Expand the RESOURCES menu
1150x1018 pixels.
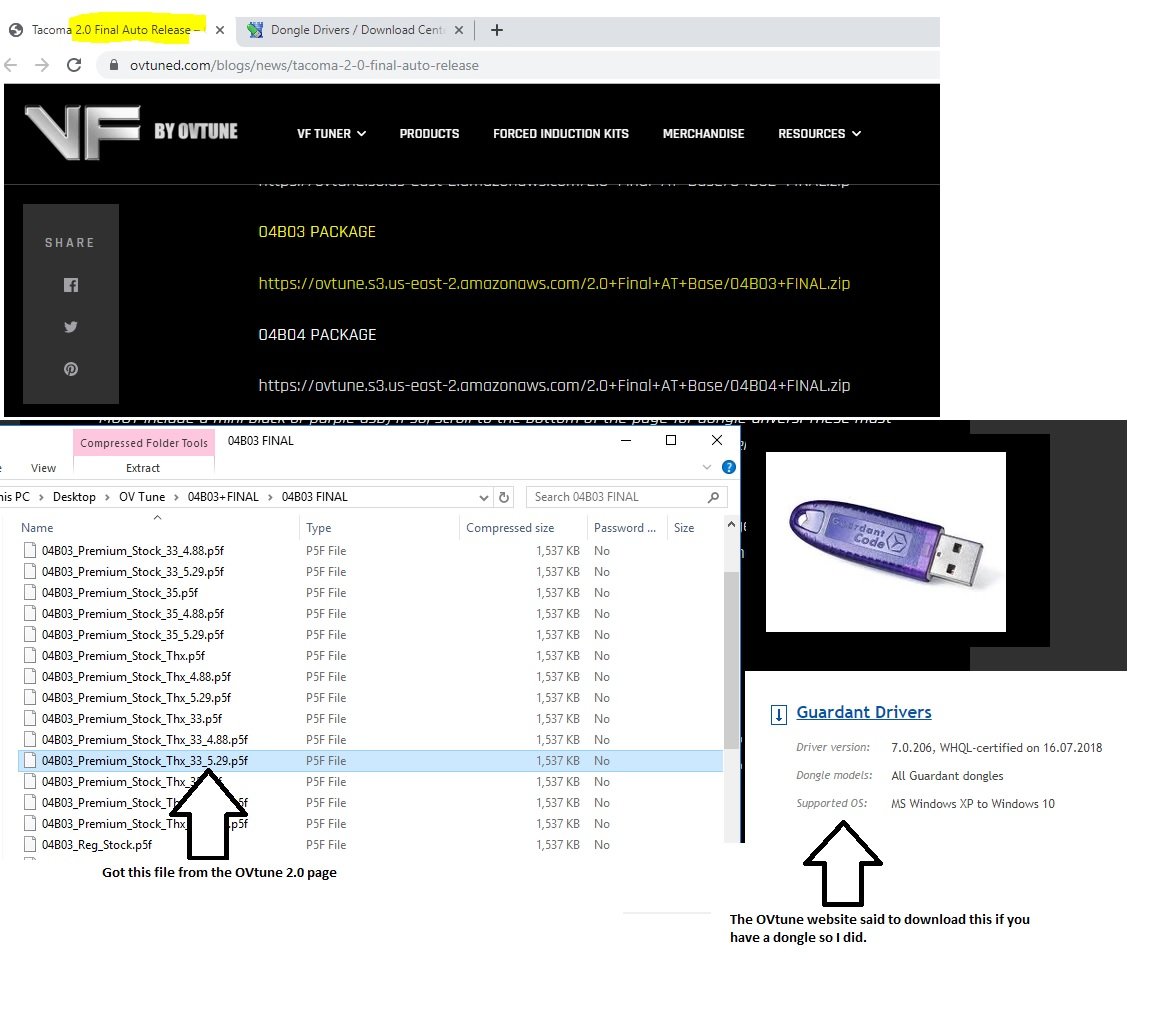point(819,133)
